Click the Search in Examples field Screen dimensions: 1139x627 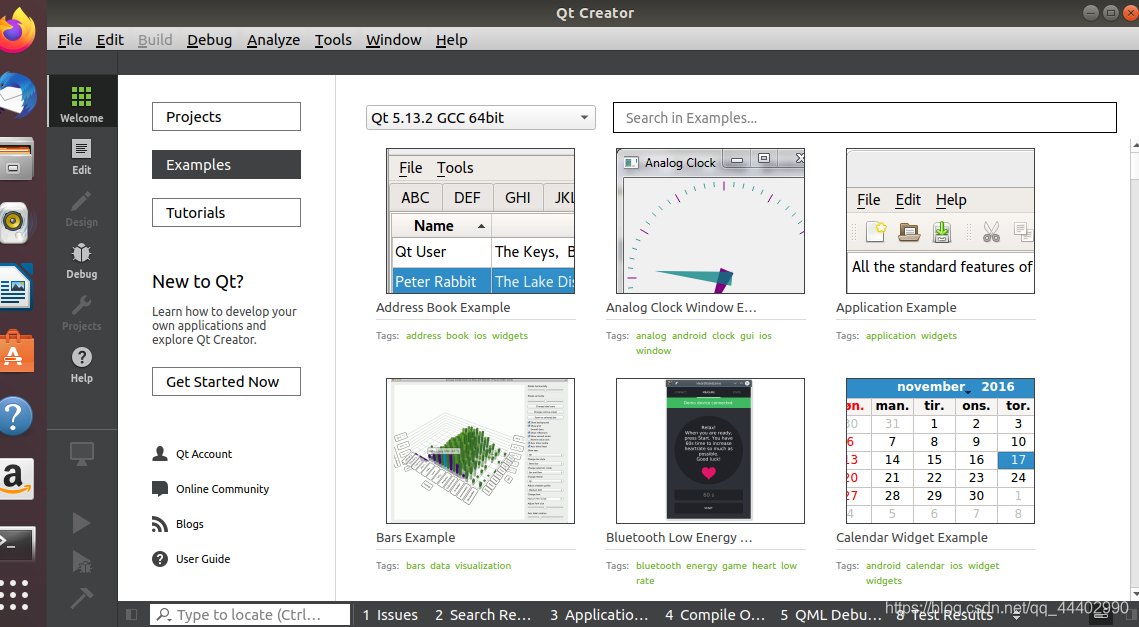pyautogui.click(x=865, y=117)
